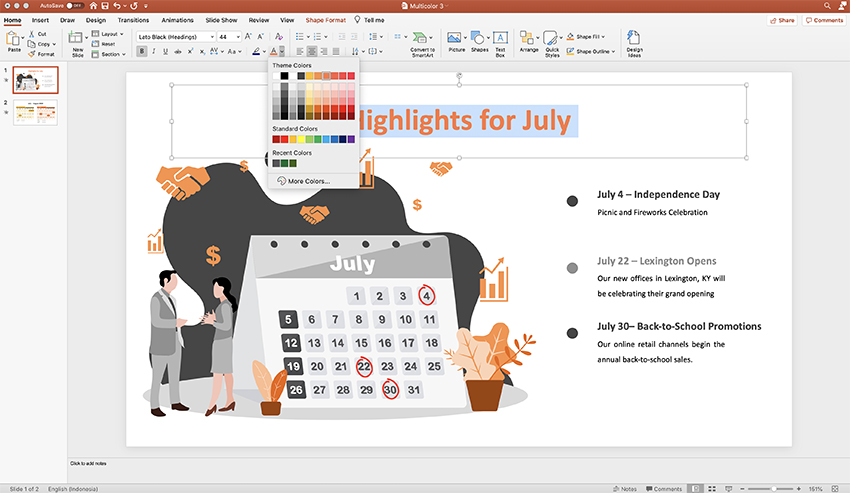The height and width of the screenshot is (493, 850).
Task: Pick yellow from the Standard Colors row
Action: click(x=301, y=139)
